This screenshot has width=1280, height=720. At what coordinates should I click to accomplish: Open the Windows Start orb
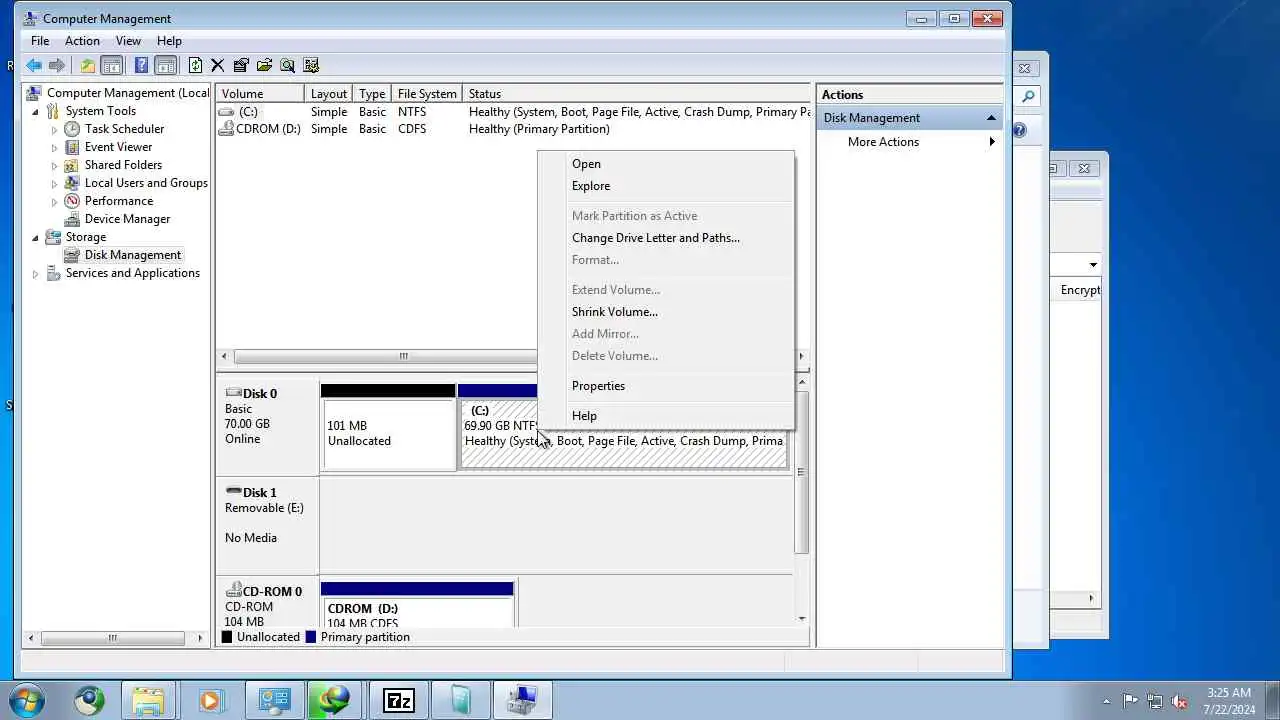(25, 700)
